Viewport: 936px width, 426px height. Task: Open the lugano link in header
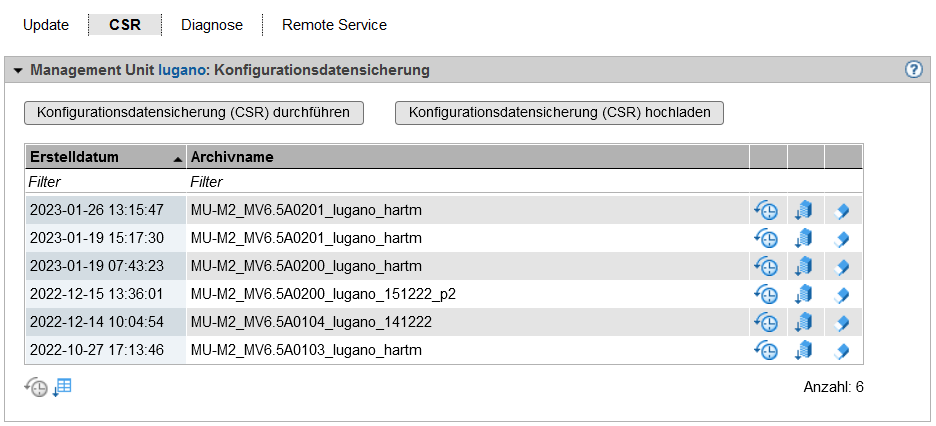point(183,71)
